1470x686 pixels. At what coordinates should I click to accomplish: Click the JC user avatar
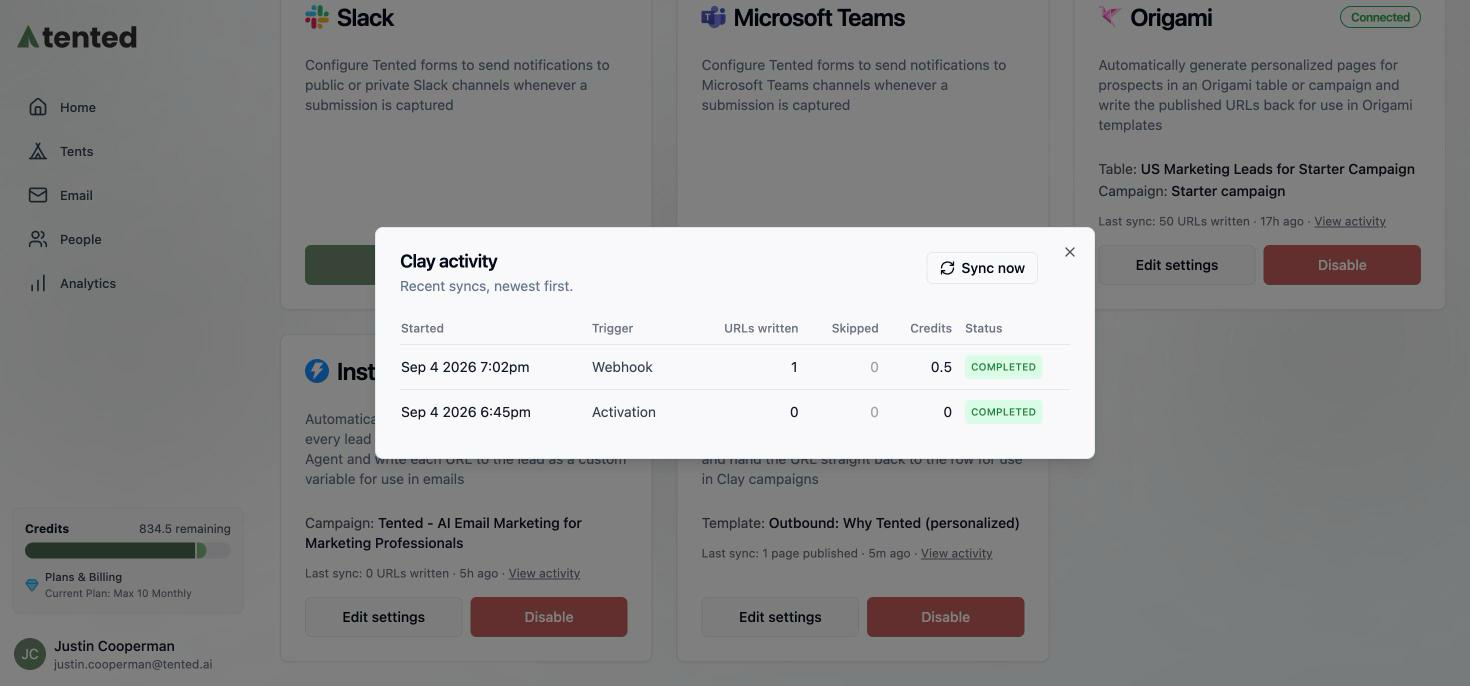coord(30,655)
